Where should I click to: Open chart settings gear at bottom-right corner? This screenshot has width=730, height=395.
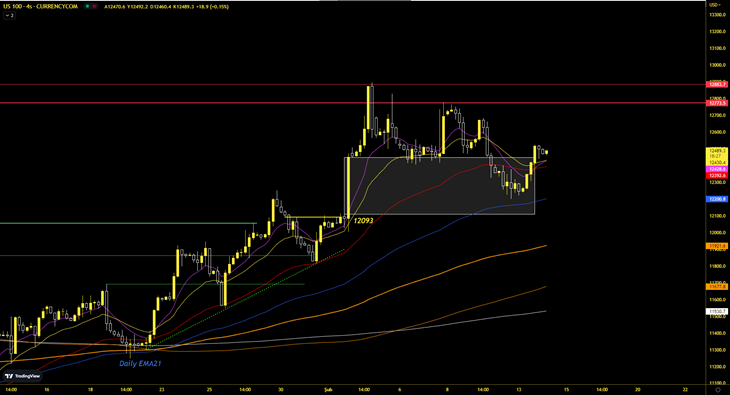(x=717, y=389)
